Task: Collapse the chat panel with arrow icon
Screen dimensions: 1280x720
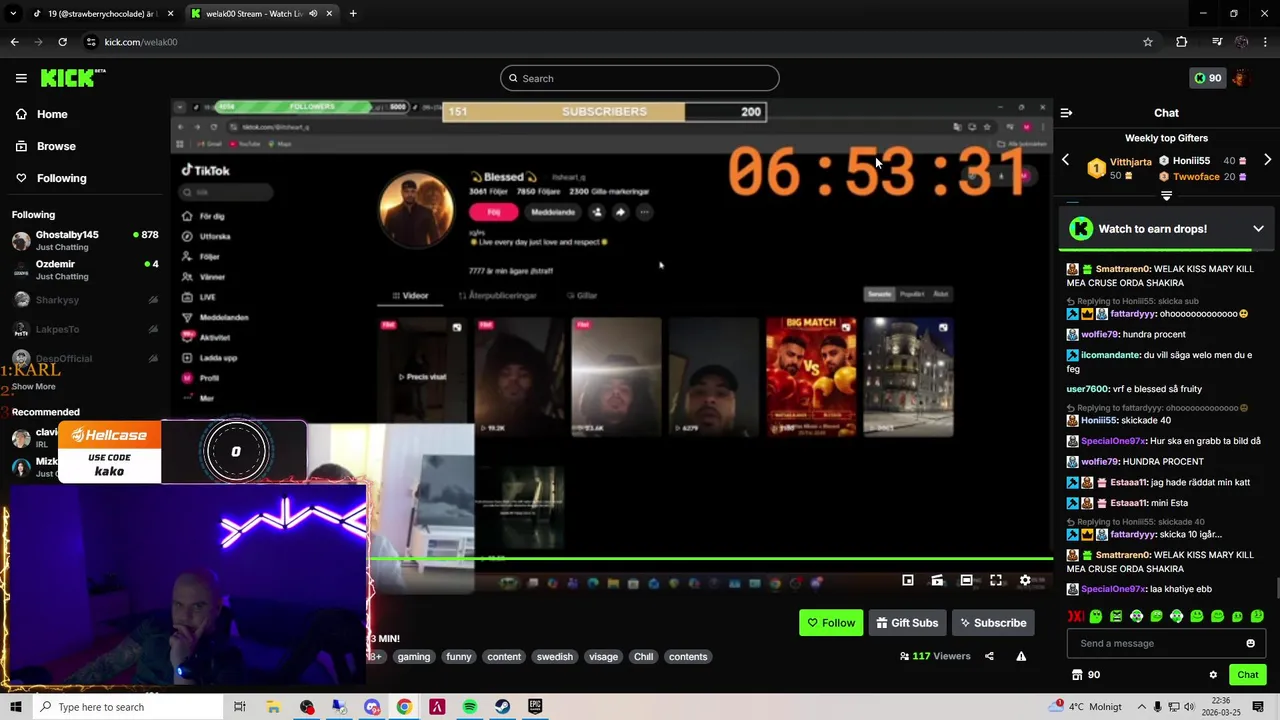Action: click(x=1066, y=113)
